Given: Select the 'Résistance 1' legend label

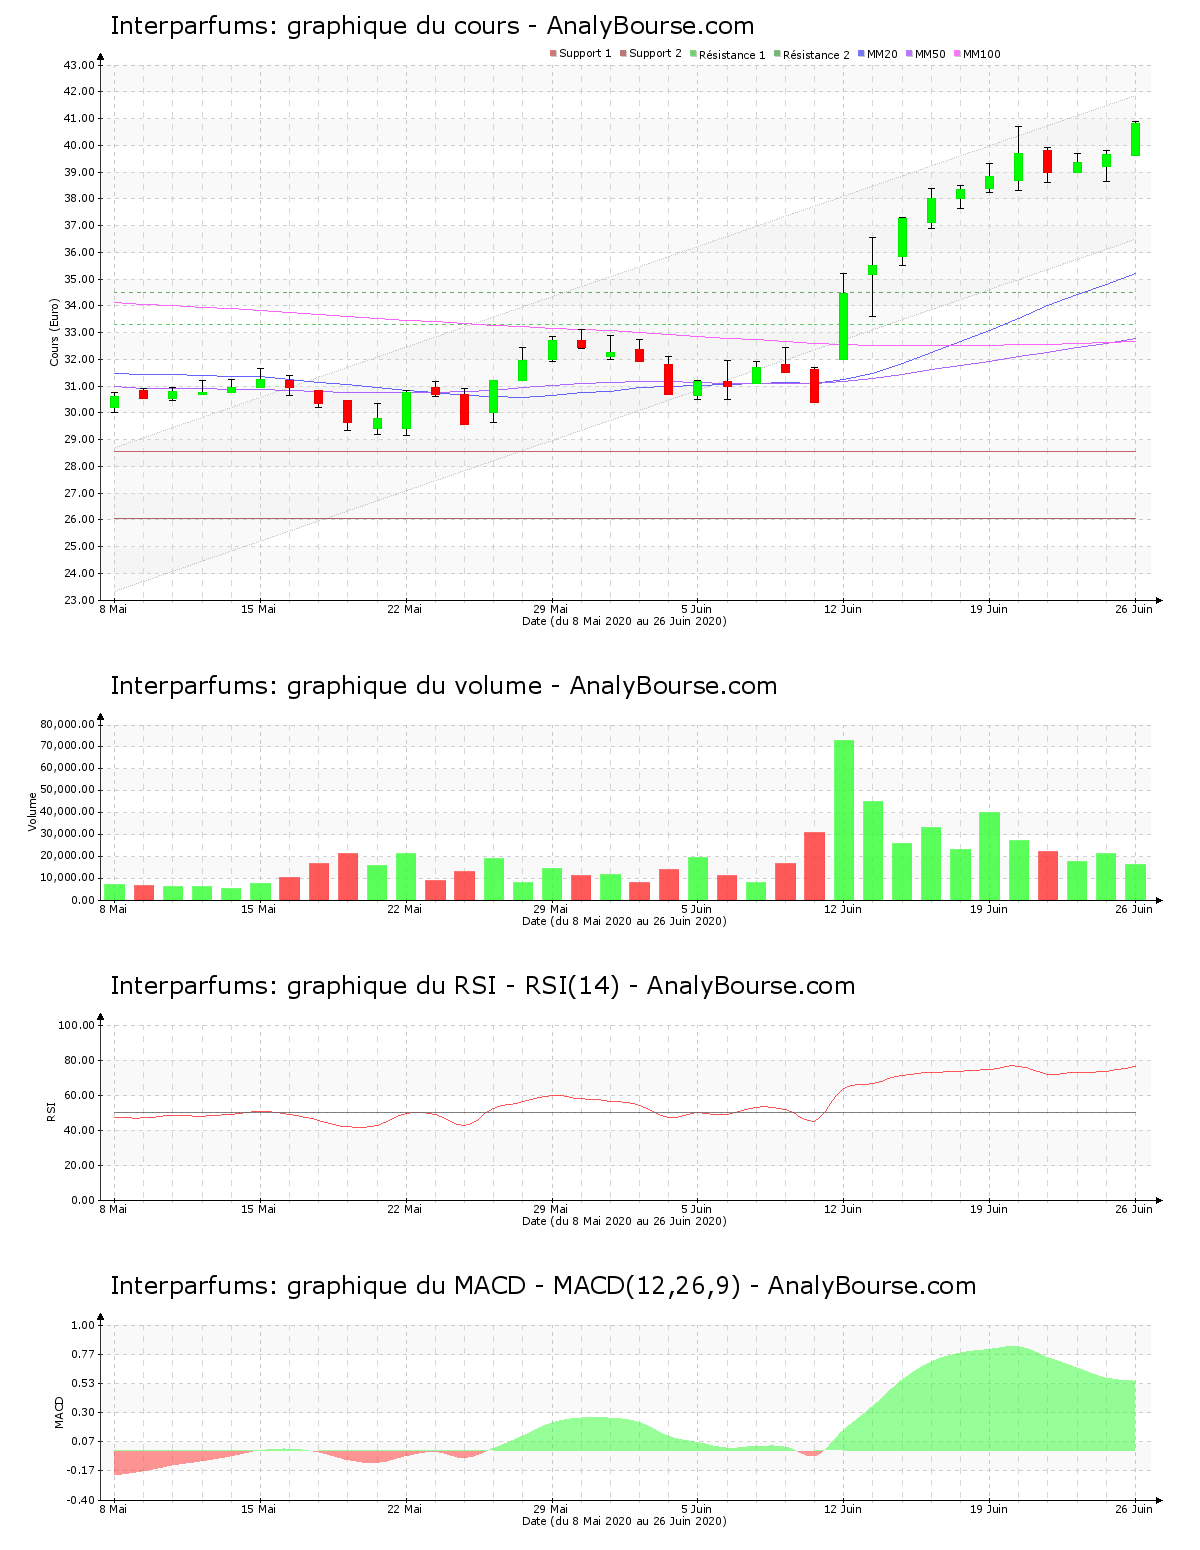Looking at the screenshot, I should click(x=732, y=55).
